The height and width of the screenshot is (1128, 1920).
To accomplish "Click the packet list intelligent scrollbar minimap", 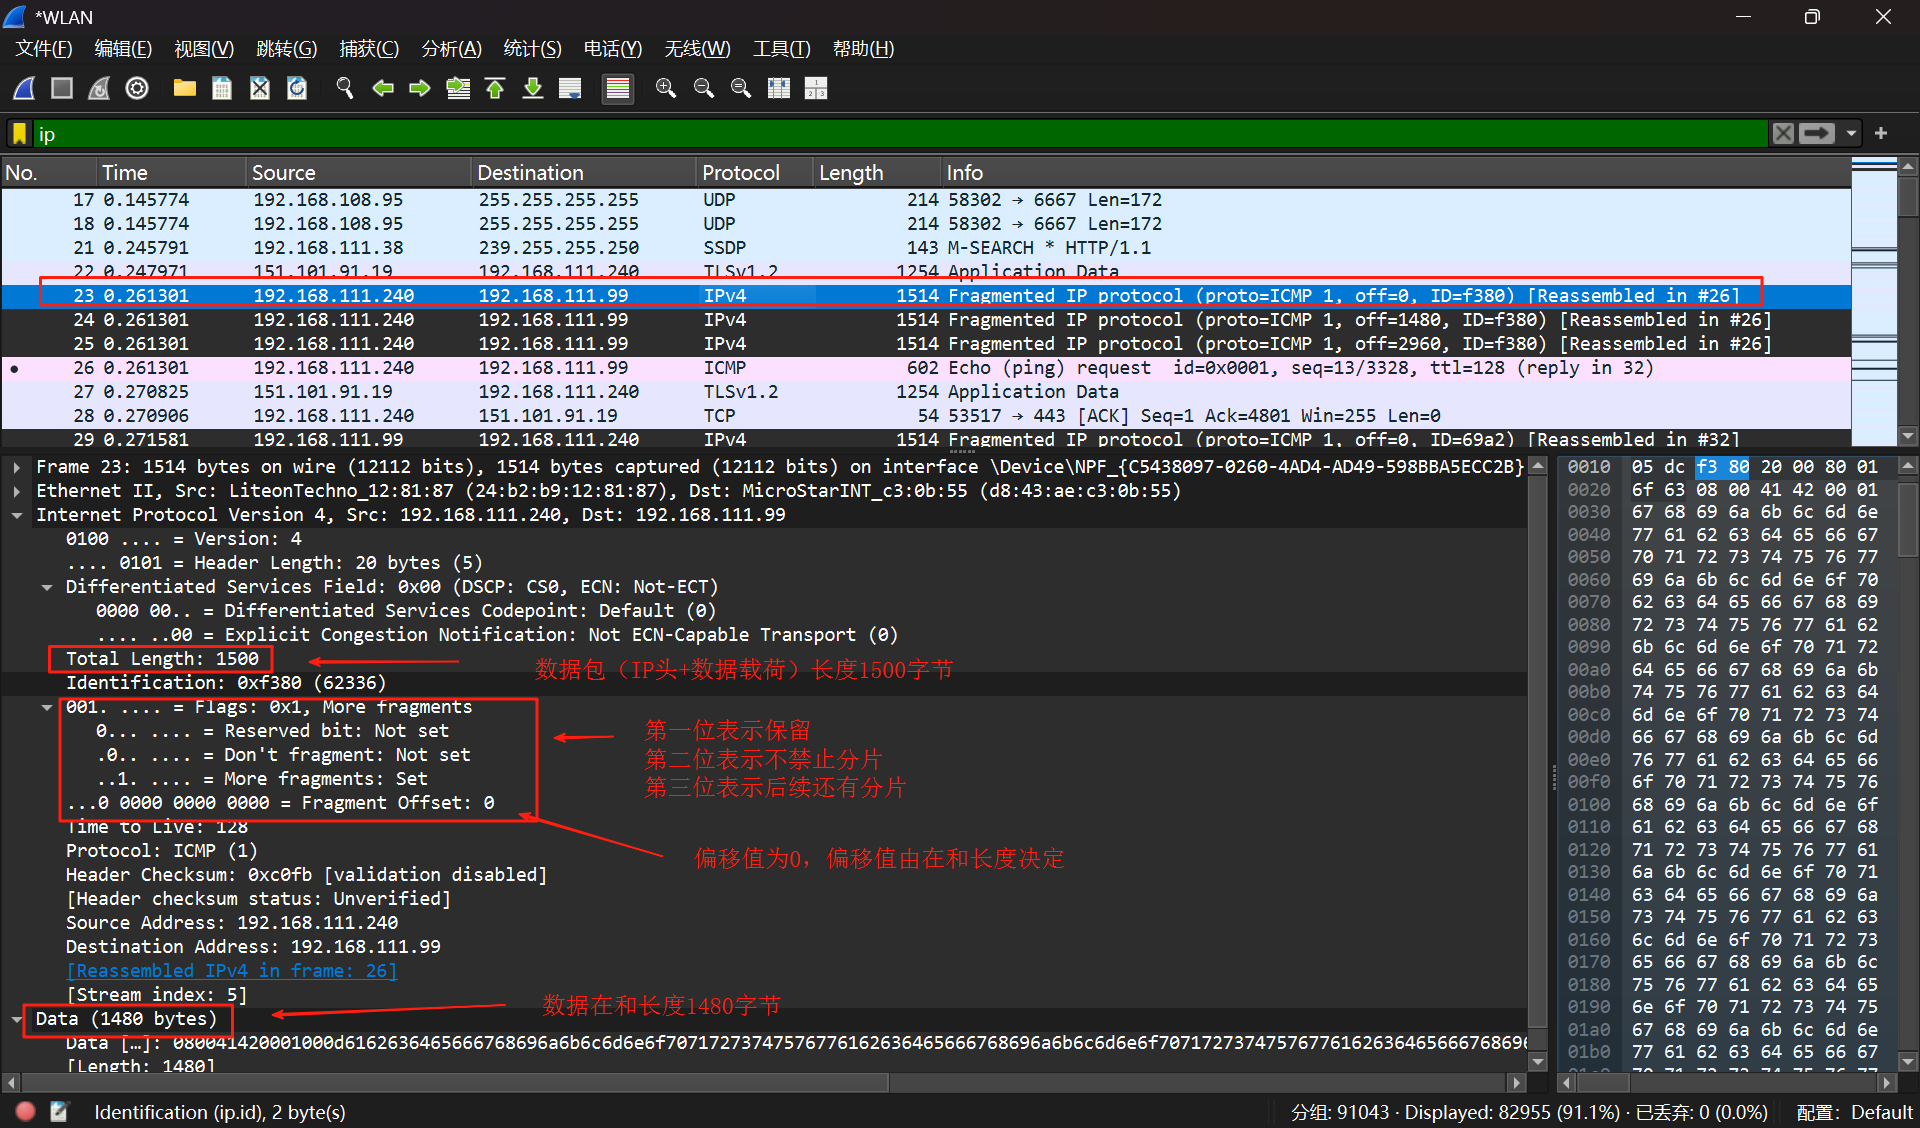I will (x=1874, y=300).
